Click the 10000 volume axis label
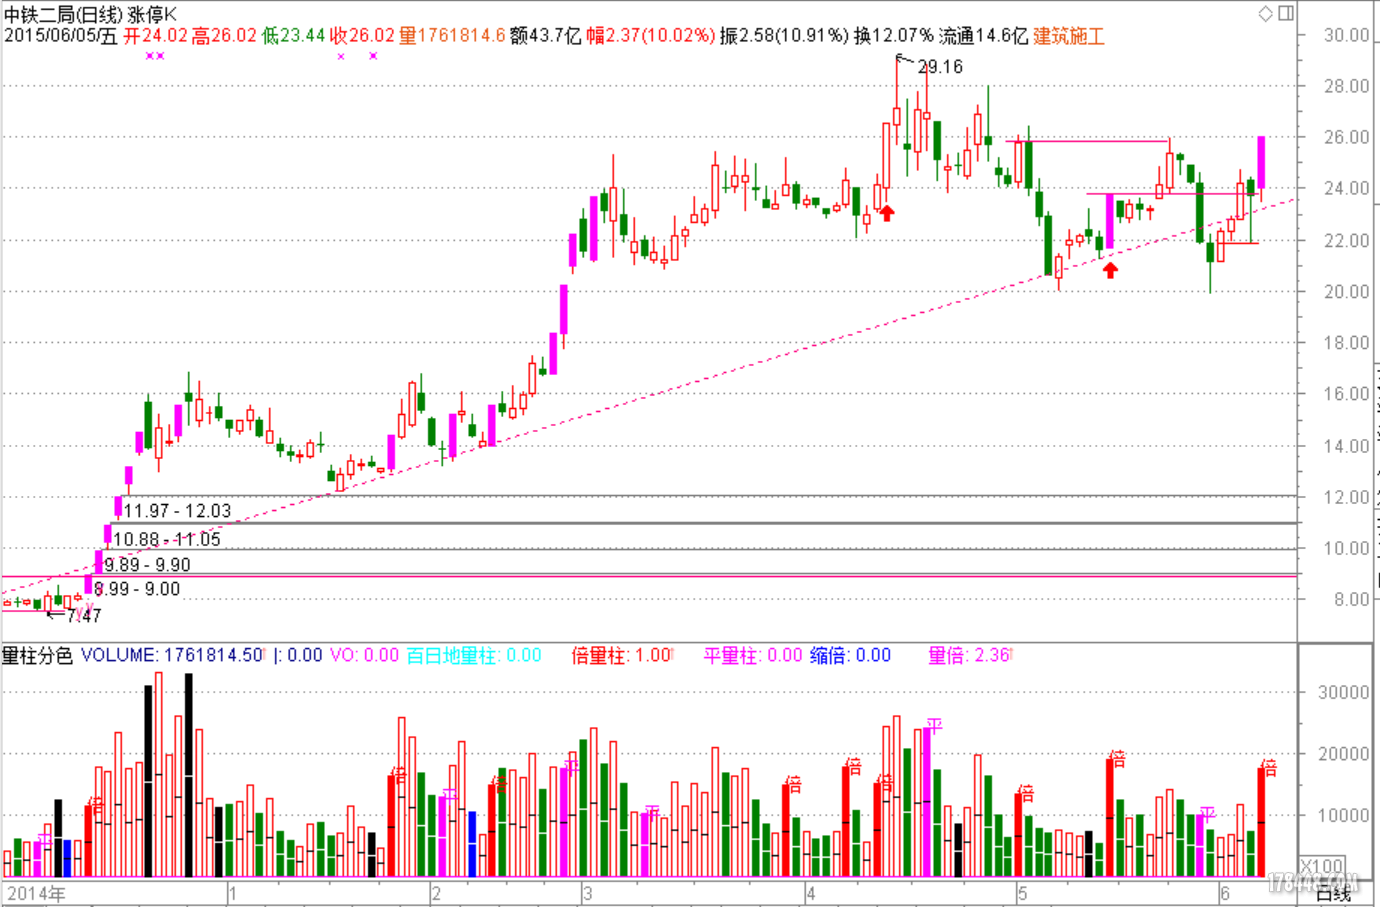Image resolution: width=1380 pixels, height=907 pixels. point(1343,816)
